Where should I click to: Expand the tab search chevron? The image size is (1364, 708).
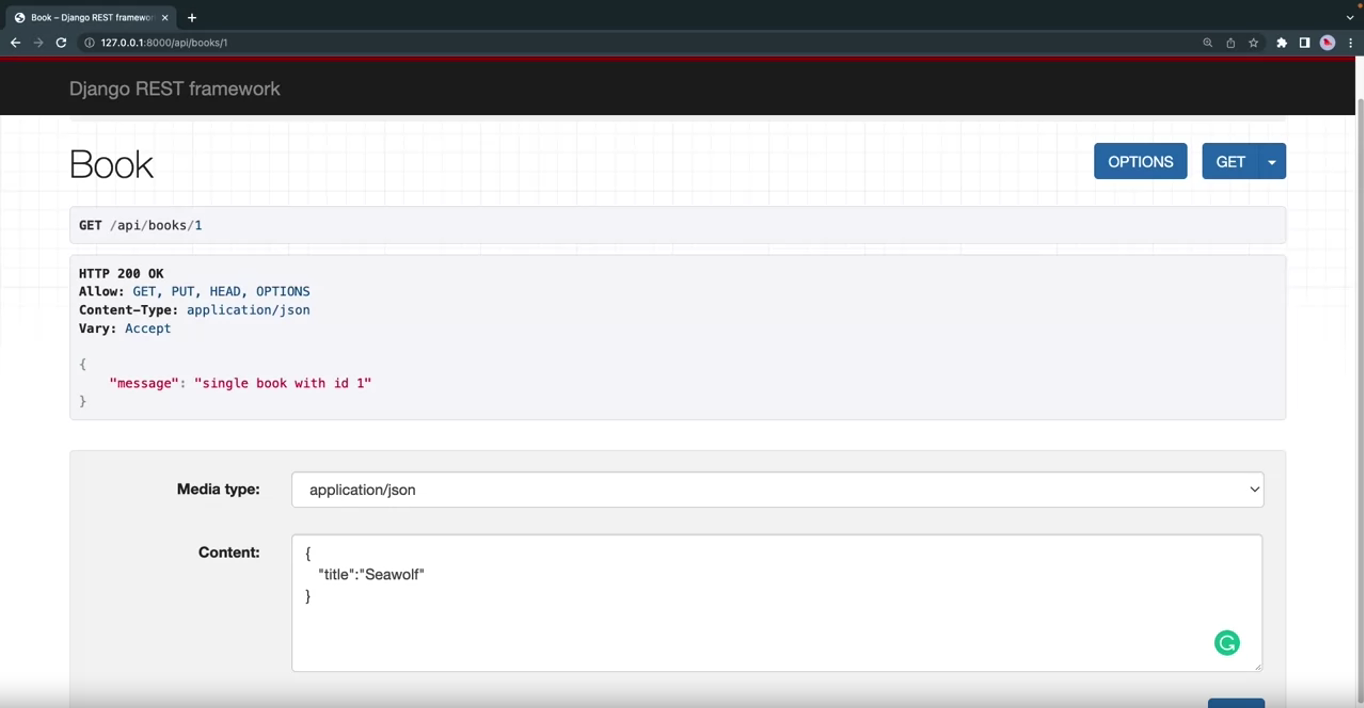click(x=1349, y=17)
